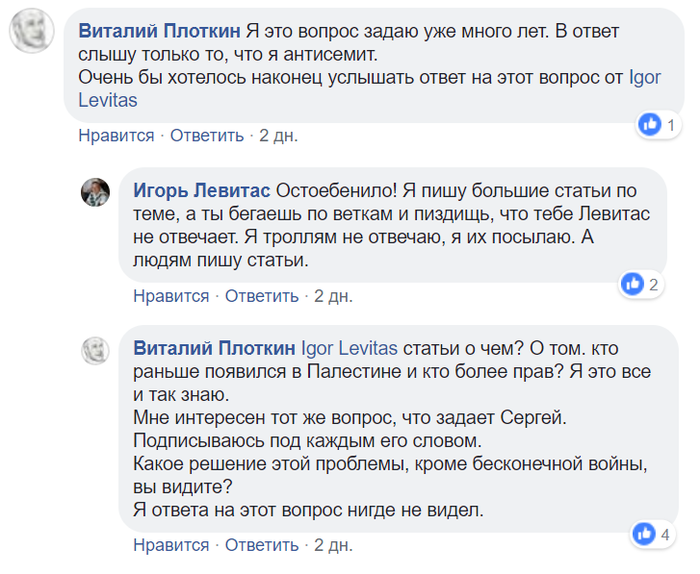Open Игорь Левитас's profile photo
This screenshot has width=700, height=574.
tap(95, 192)
